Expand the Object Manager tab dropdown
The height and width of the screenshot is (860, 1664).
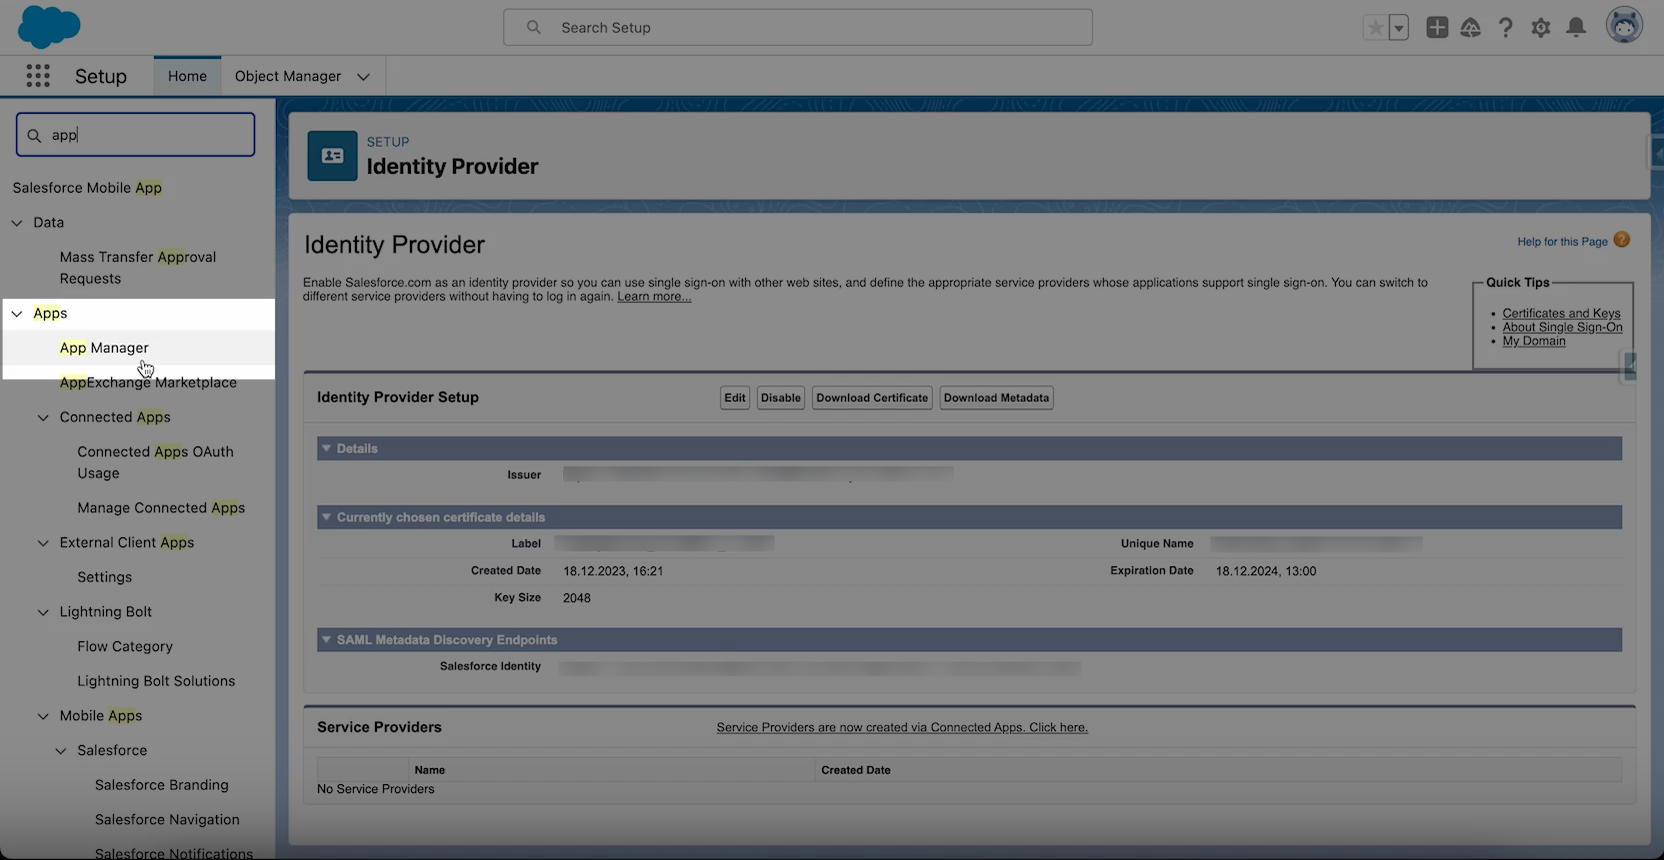pyautogui.click(x=363, y=77)
